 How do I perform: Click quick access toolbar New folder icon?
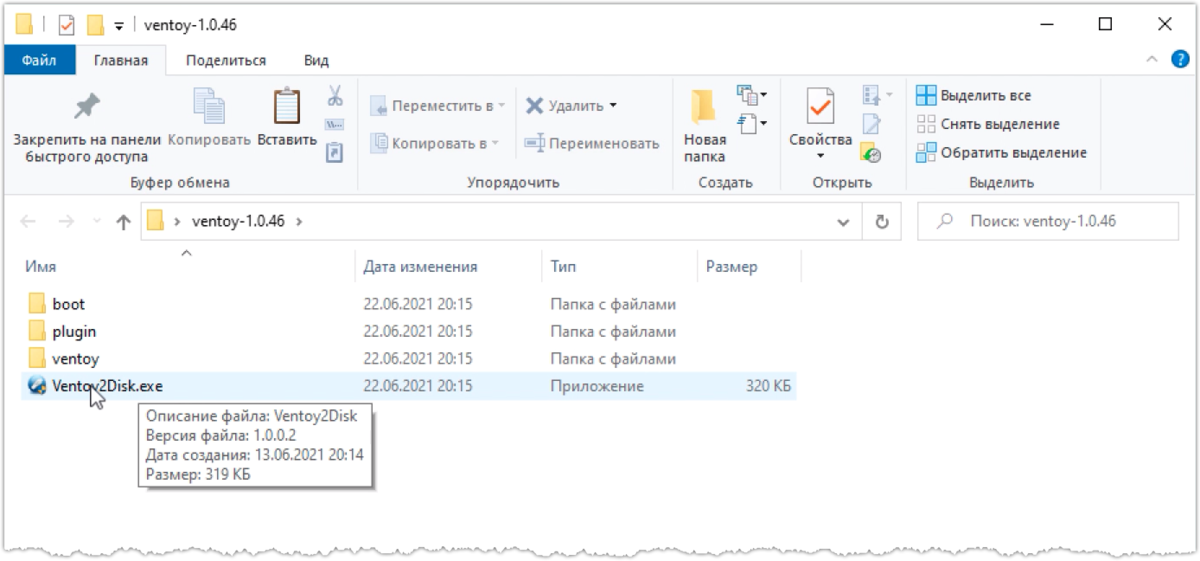point(95,24)
